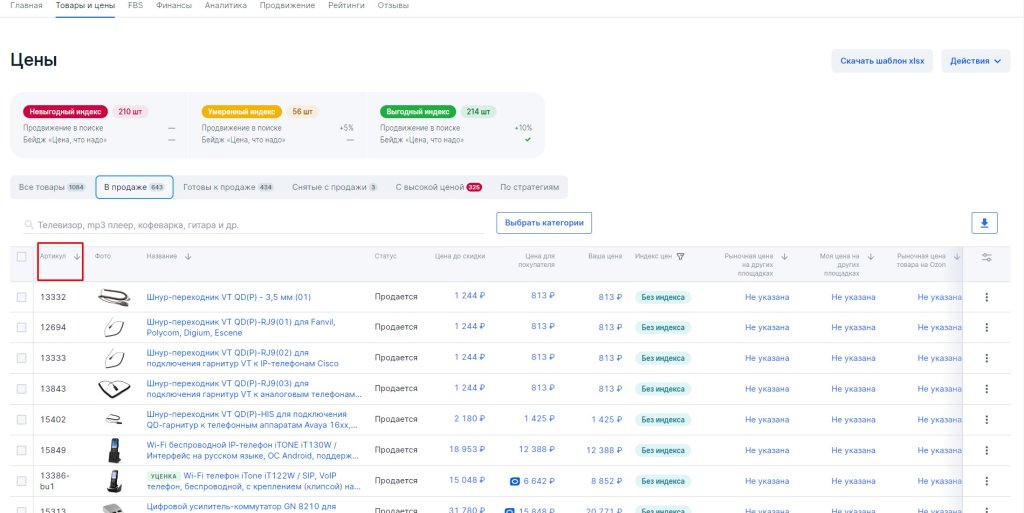Click the product search input field
This screenshot has width=1024, height=513.
point(250,226)
